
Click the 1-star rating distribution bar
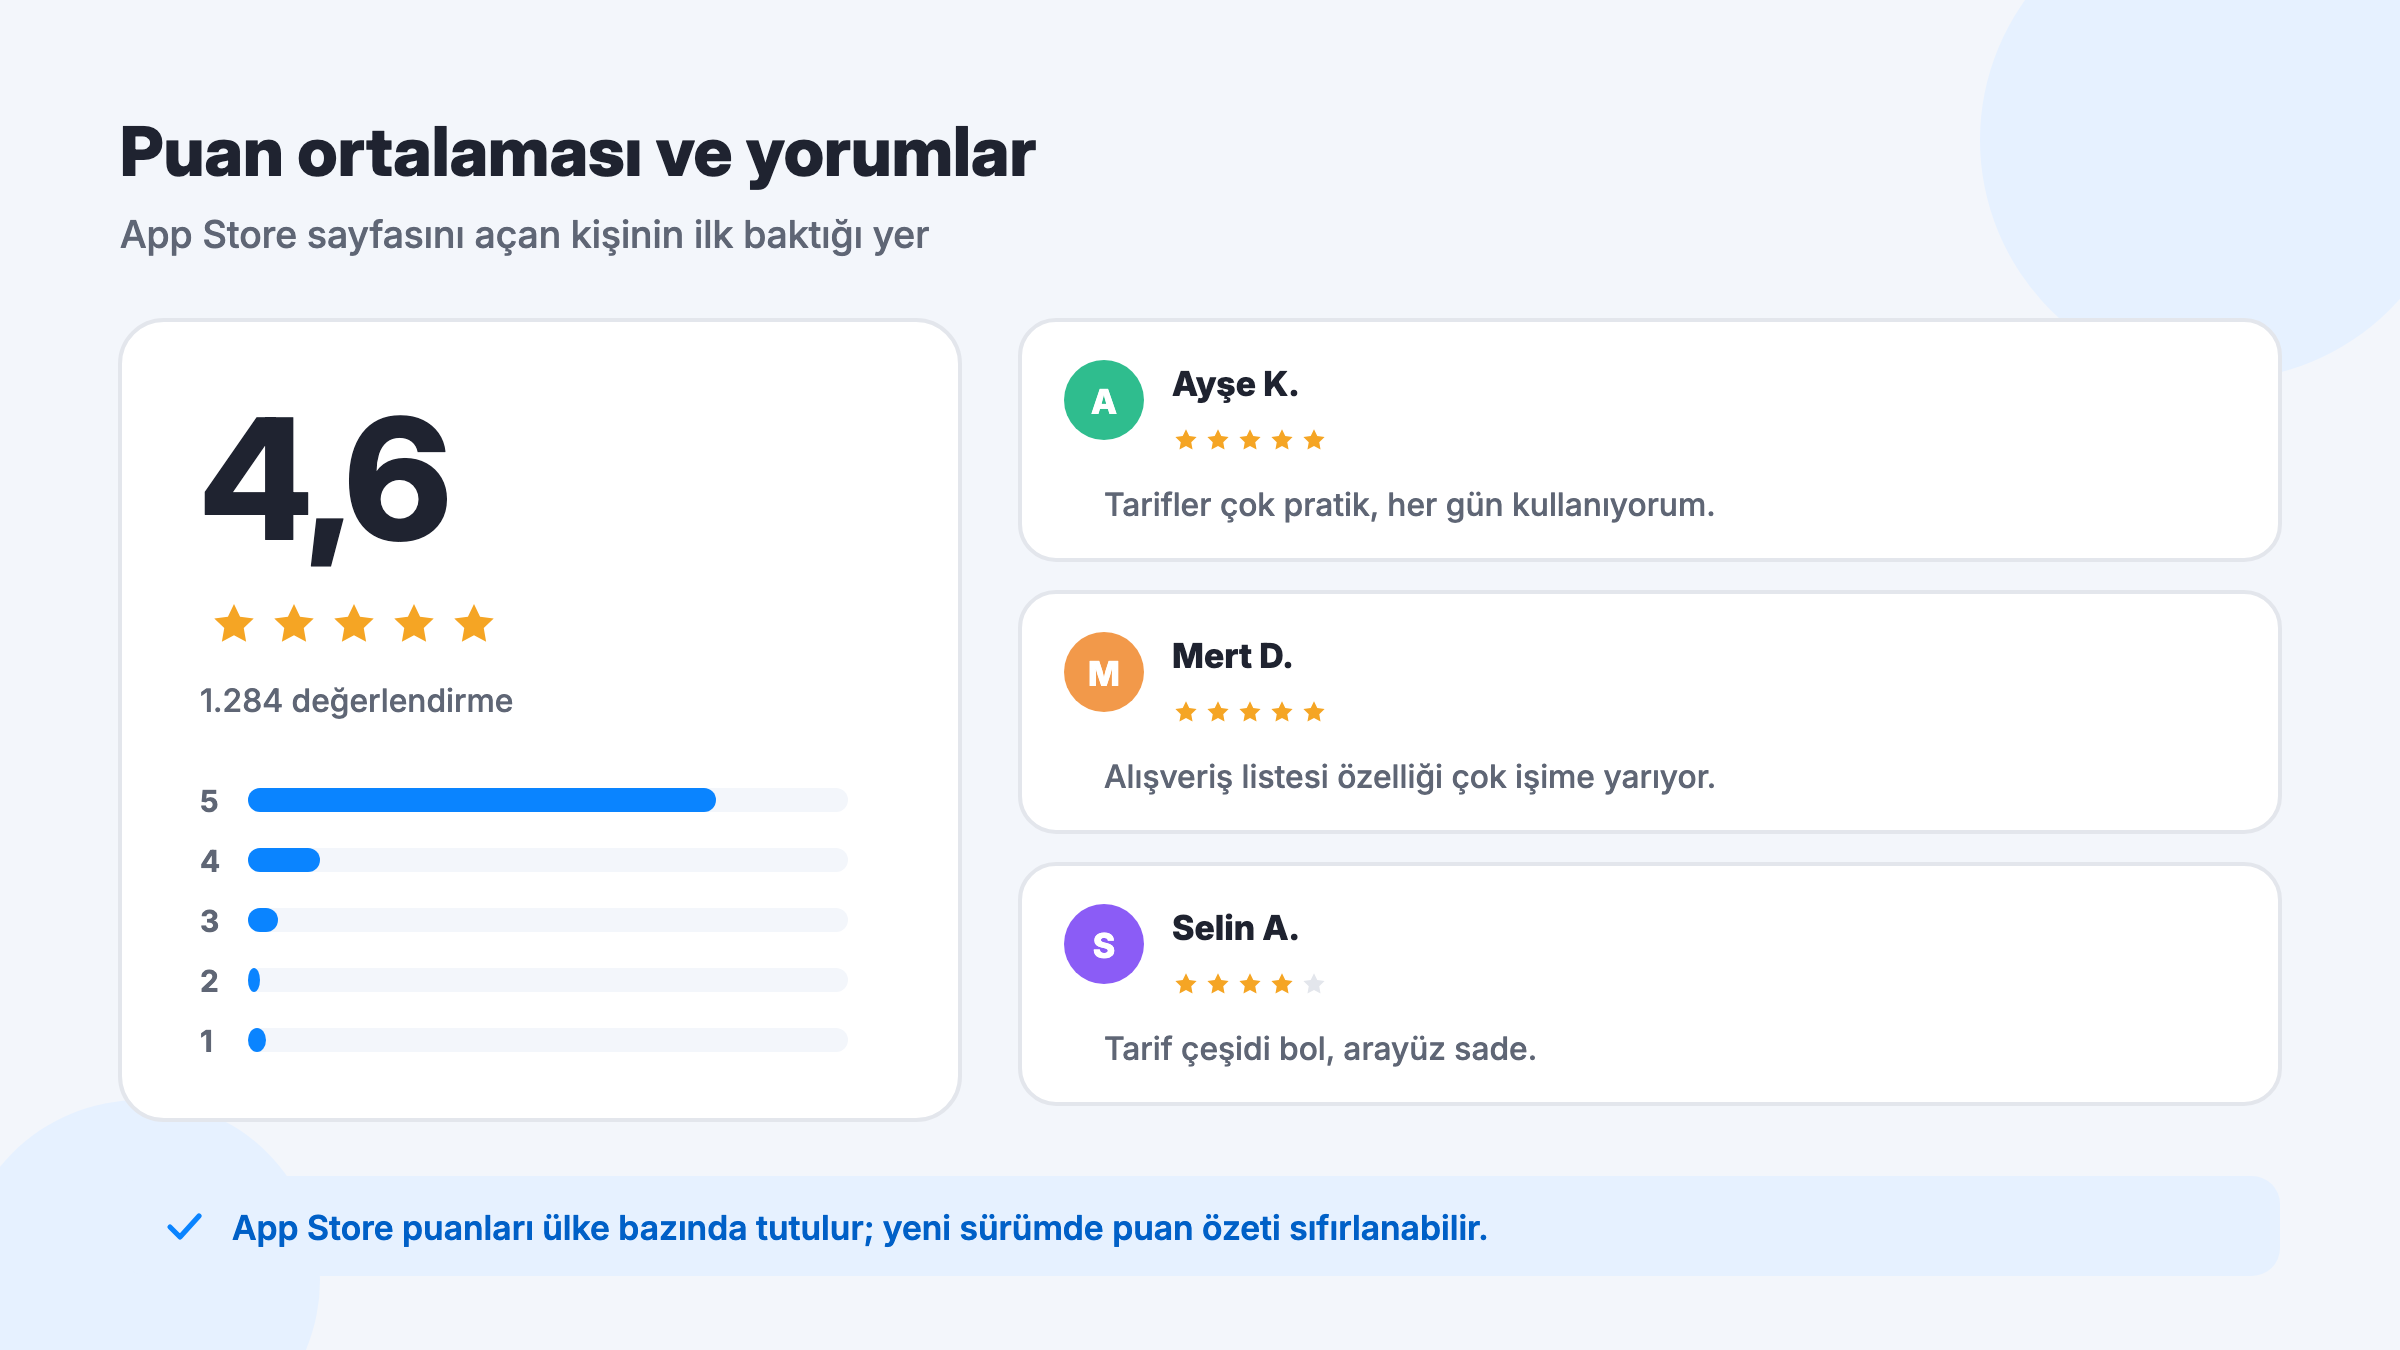pyautogui.click(x=548, y=1040)
